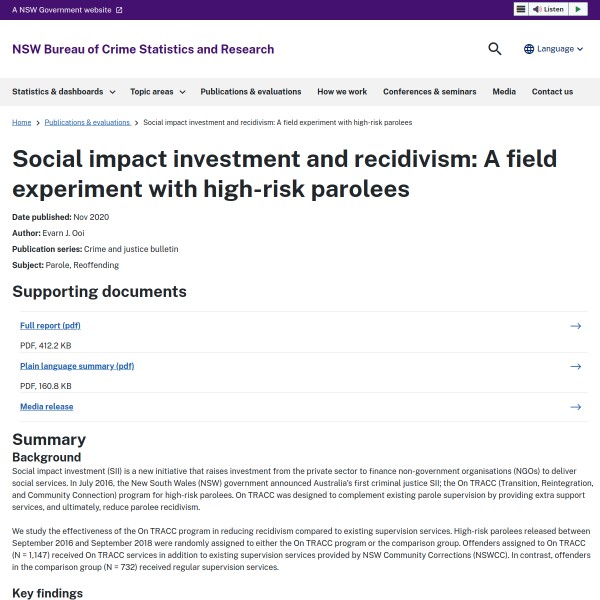Click the globe Language icon

point(529,49)
